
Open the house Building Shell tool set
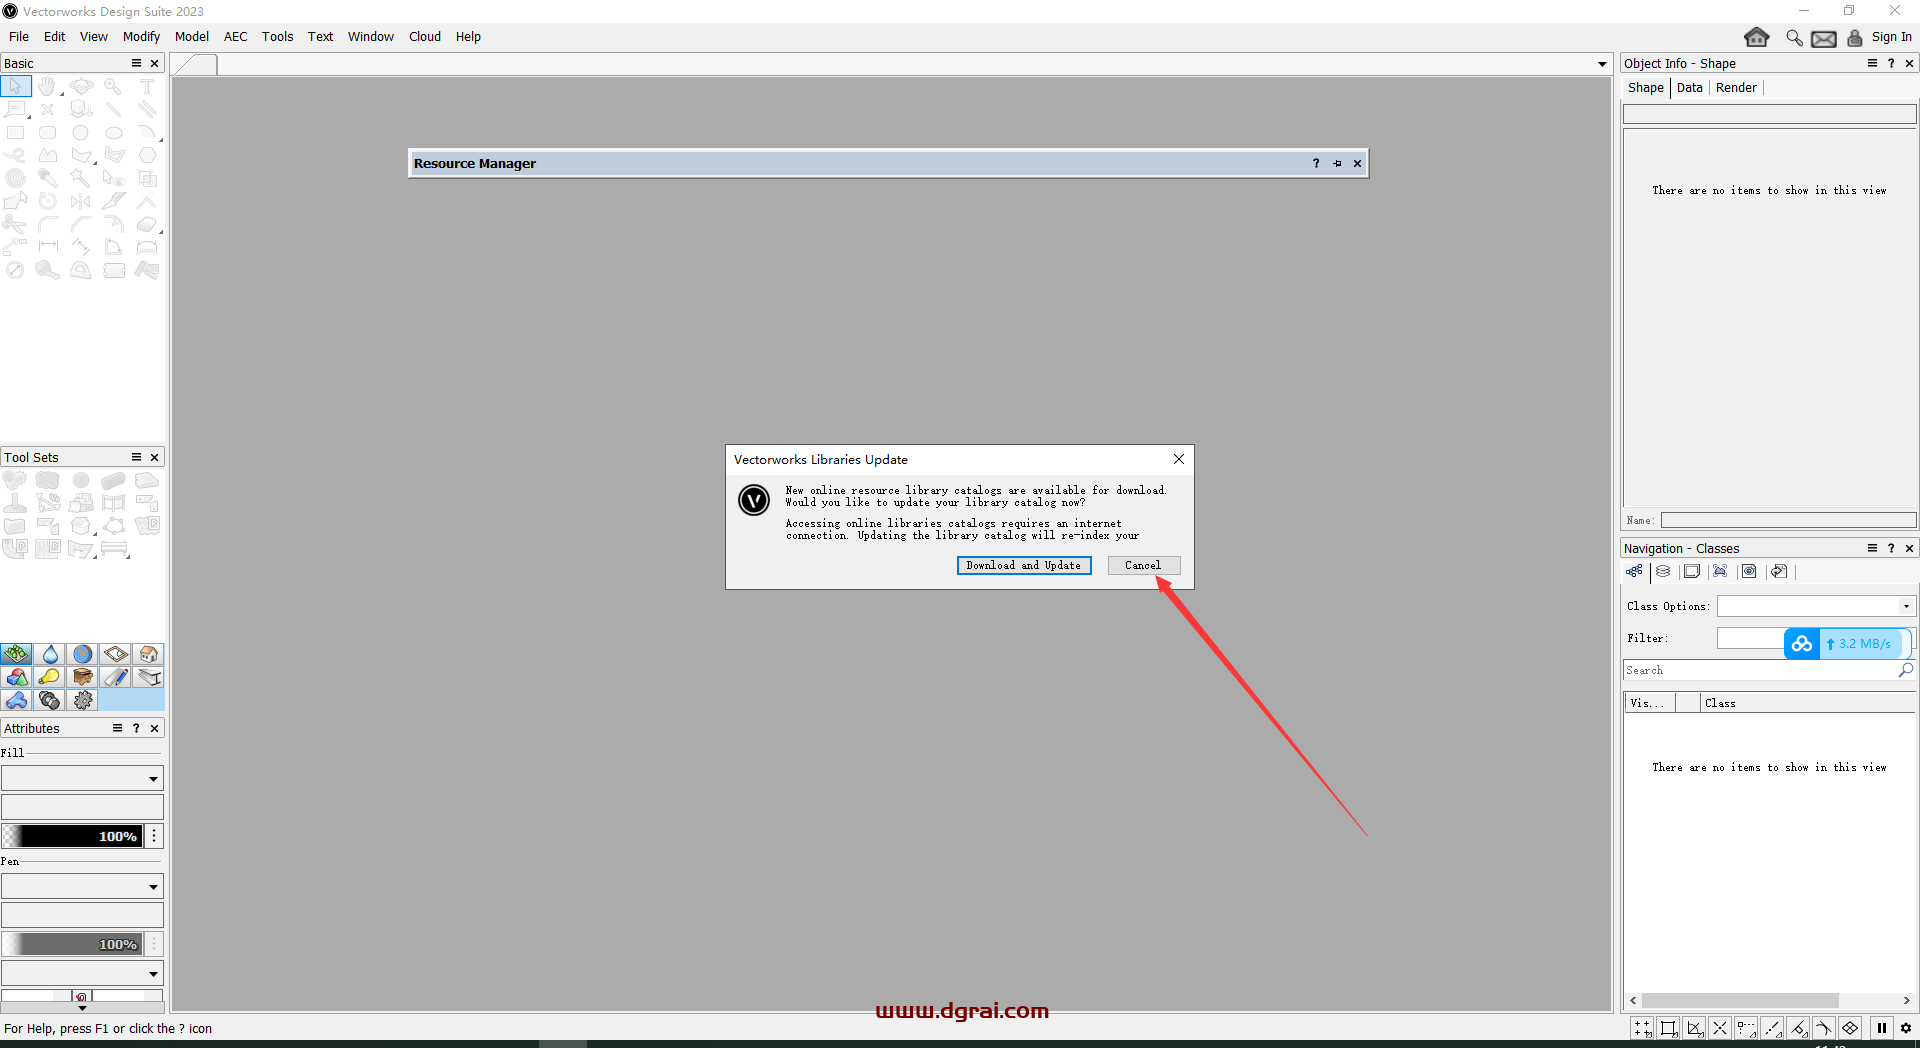pos(148,654)
